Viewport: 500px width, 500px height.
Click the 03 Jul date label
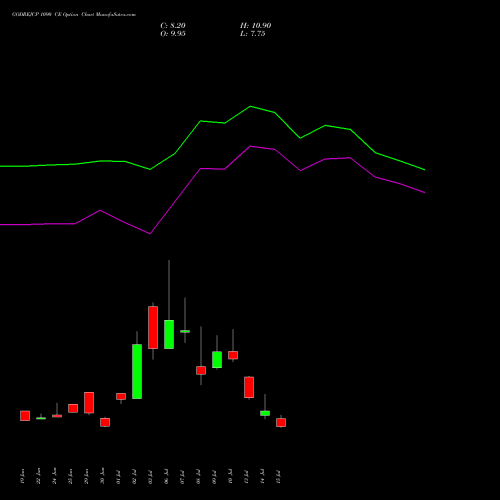tap(150, 477)
